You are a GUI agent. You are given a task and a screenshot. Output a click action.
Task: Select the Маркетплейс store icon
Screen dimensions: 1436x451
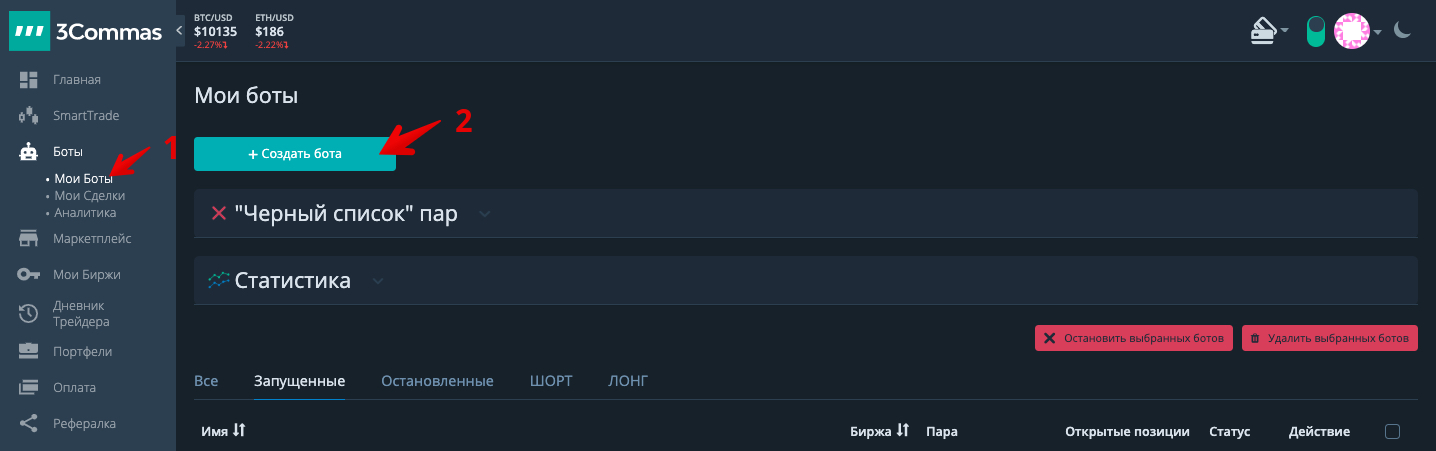point(28,239)
